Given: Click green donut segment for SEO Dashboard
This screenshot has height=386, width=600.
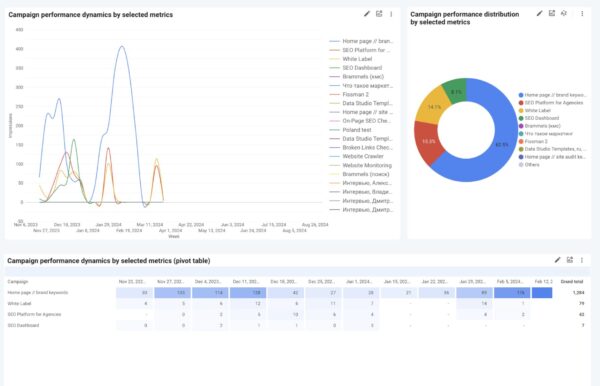Looking at the screenshot, I should tap(456, 92).
